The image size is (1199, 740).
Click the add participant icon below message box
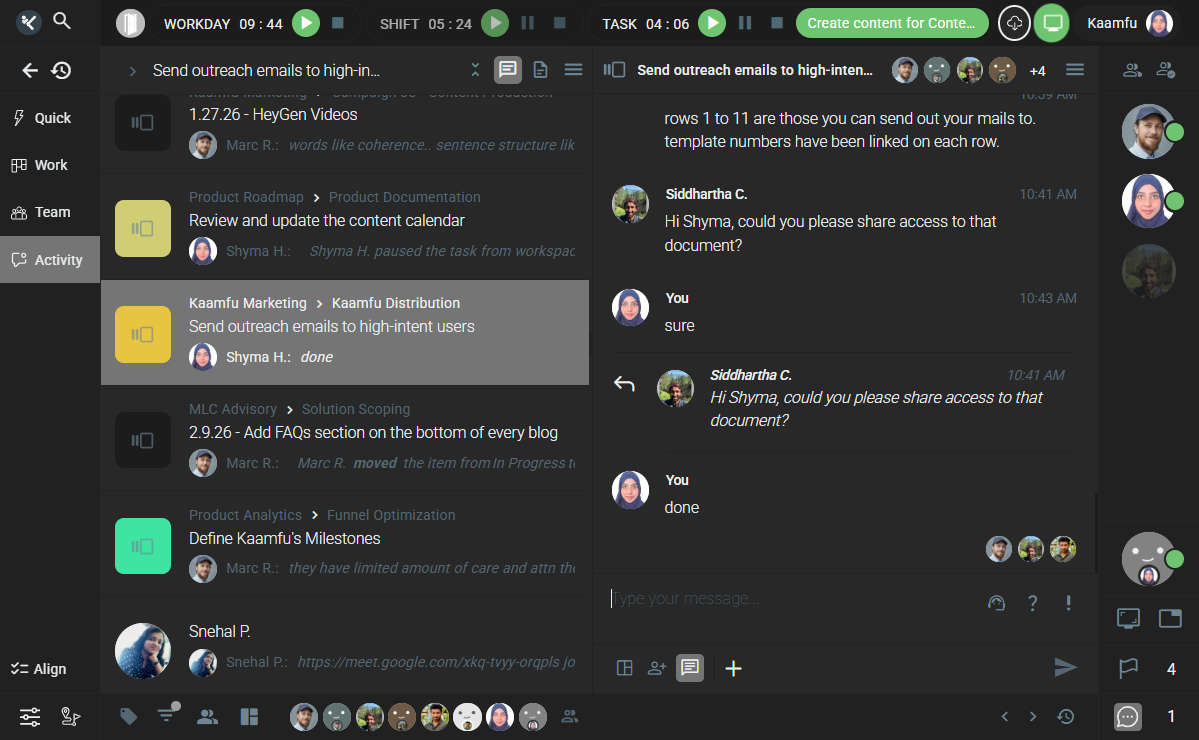click(657, 668)
